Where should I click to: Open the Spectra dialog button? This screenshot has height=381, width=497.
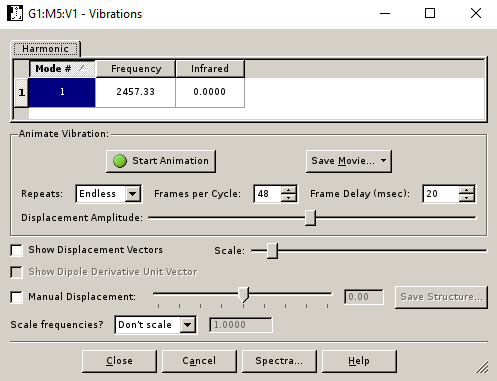pyautogui.click(x=279, y=361)
